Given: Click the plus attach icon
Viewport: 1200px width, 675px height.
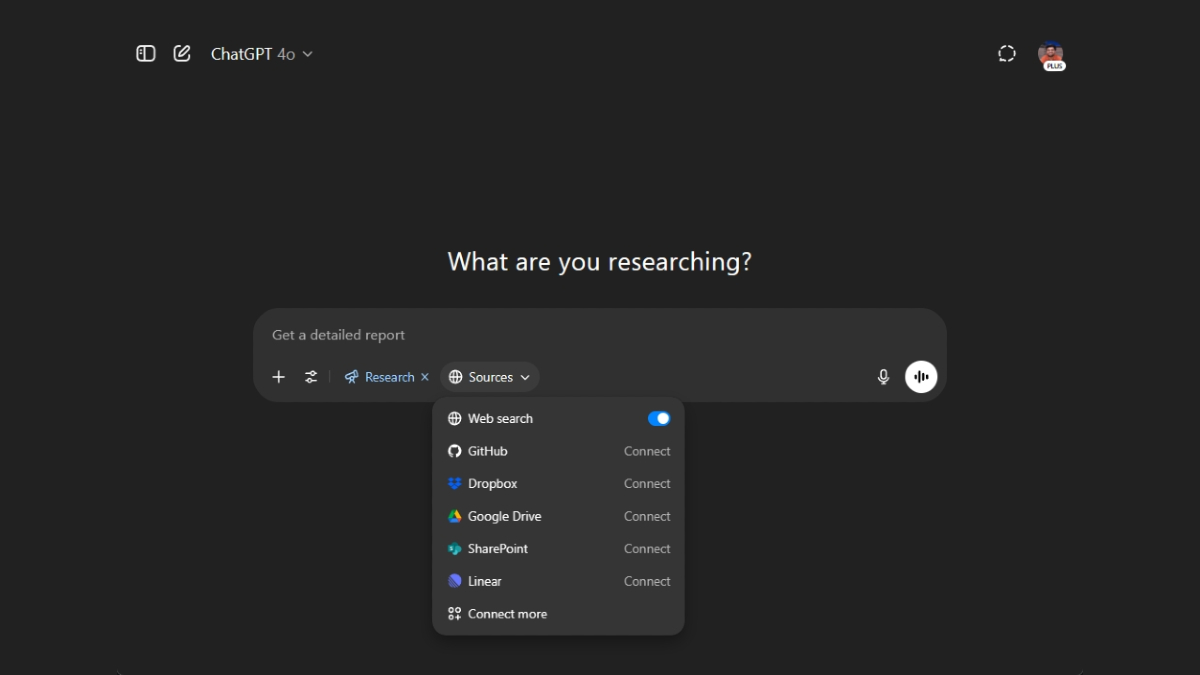Looking at the screenshot, I should pyautogui.click(x=279, y=377).
